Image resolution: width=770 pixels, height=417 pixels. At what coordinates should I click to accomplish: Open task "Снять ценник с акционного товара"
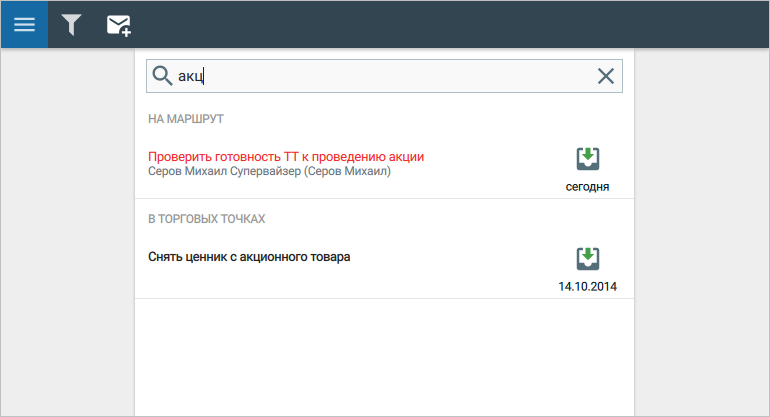[x=249, y=256]
